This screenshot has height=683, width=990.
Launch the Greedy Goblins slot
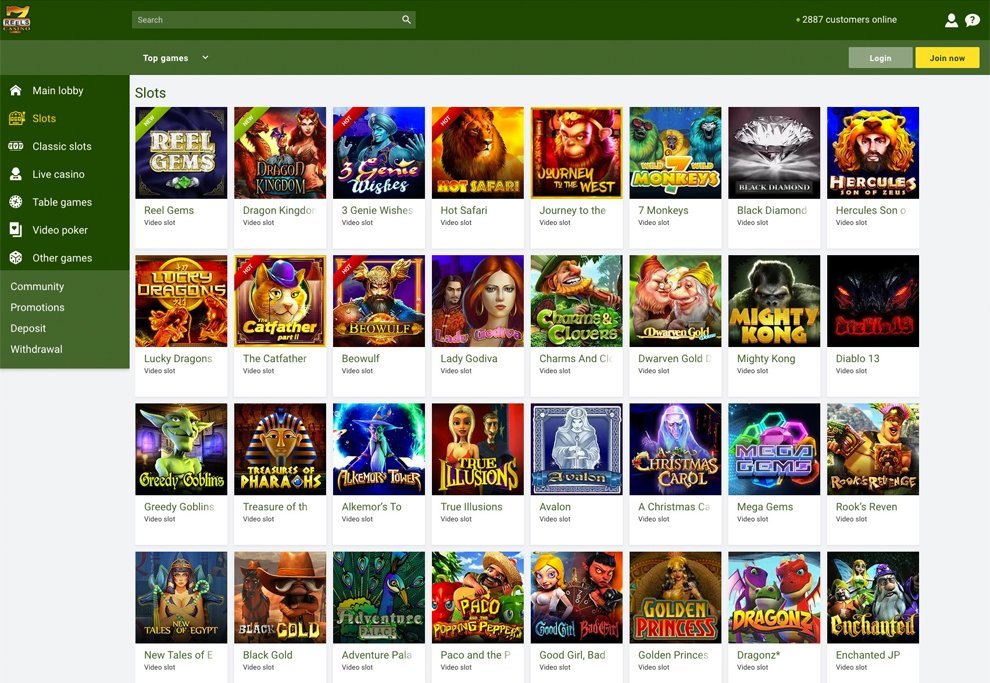181,449
